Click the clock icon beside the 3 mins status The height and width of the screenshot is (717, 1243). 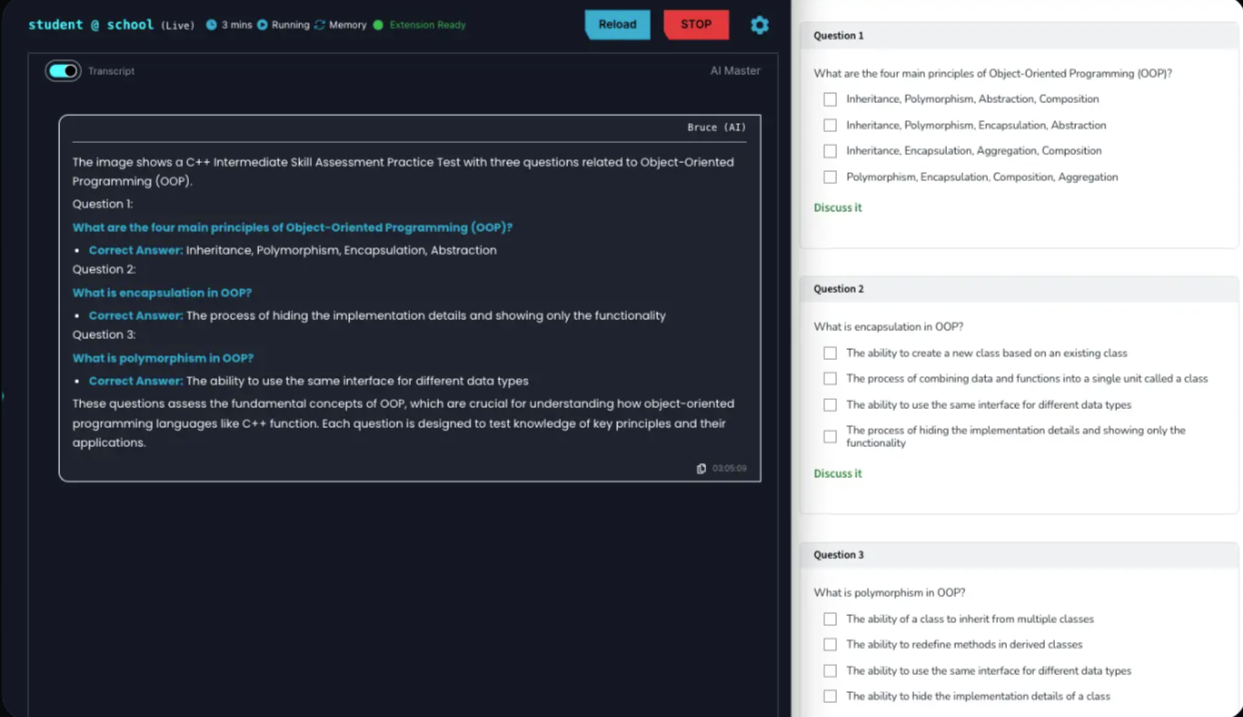[x=210, y=25]
